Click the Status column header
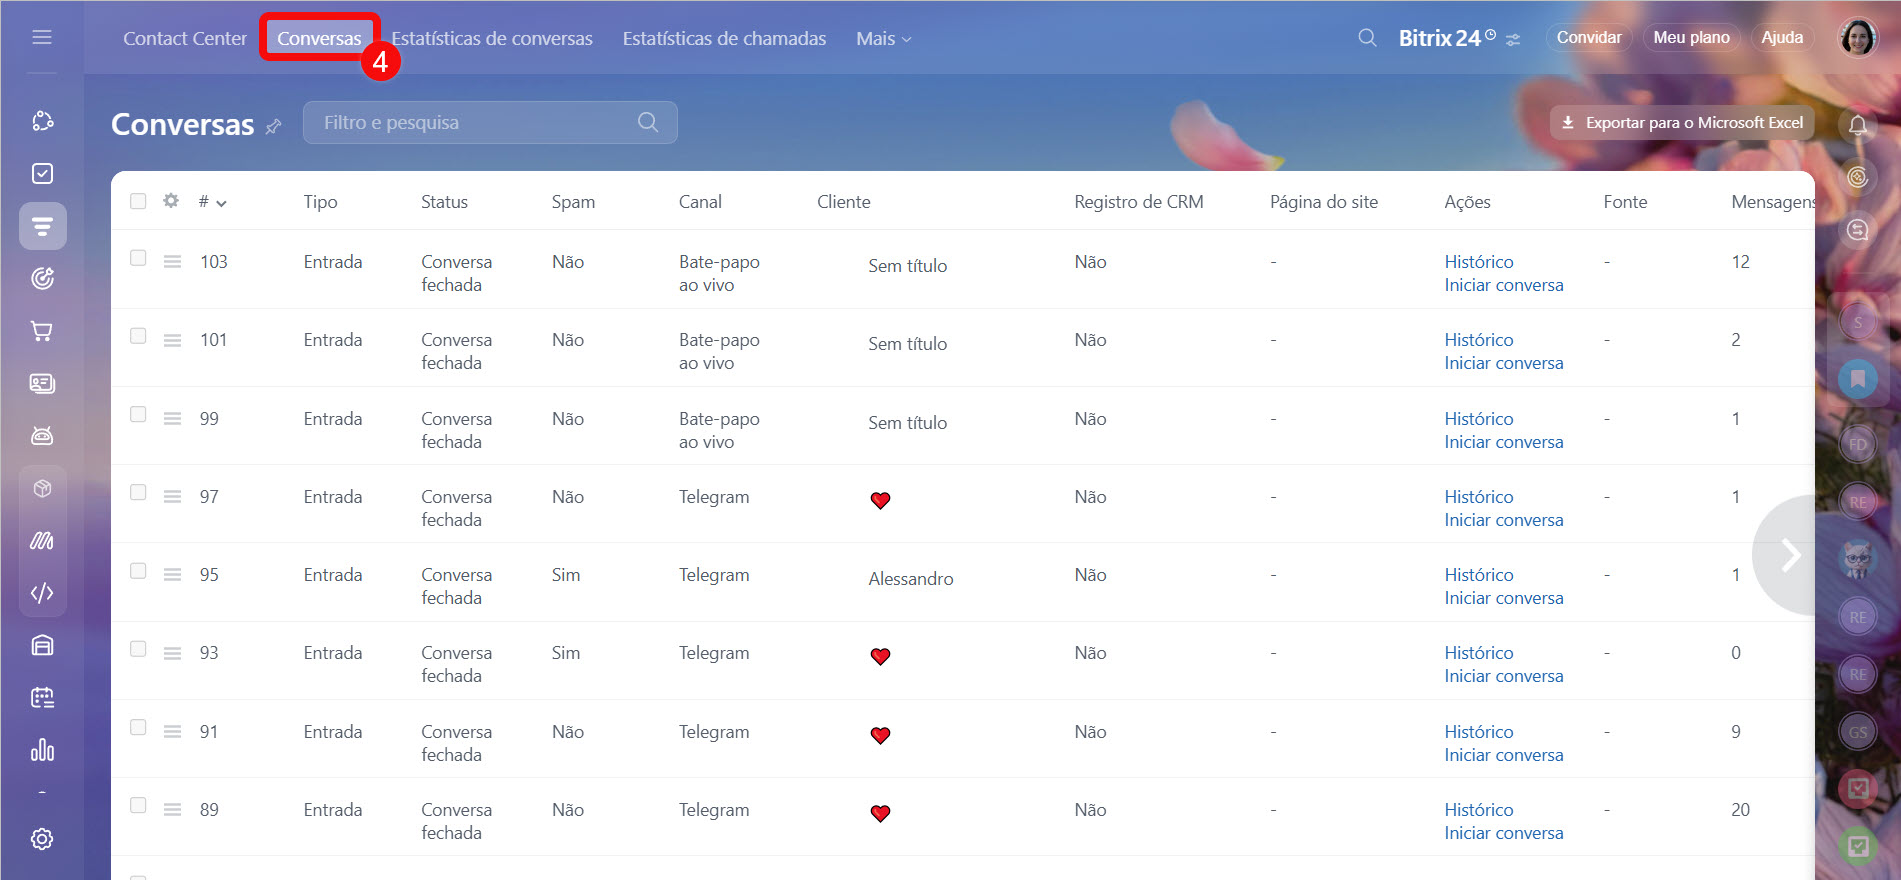The height and width of the screenshot is (880, 1901). [x=444, y=201]
